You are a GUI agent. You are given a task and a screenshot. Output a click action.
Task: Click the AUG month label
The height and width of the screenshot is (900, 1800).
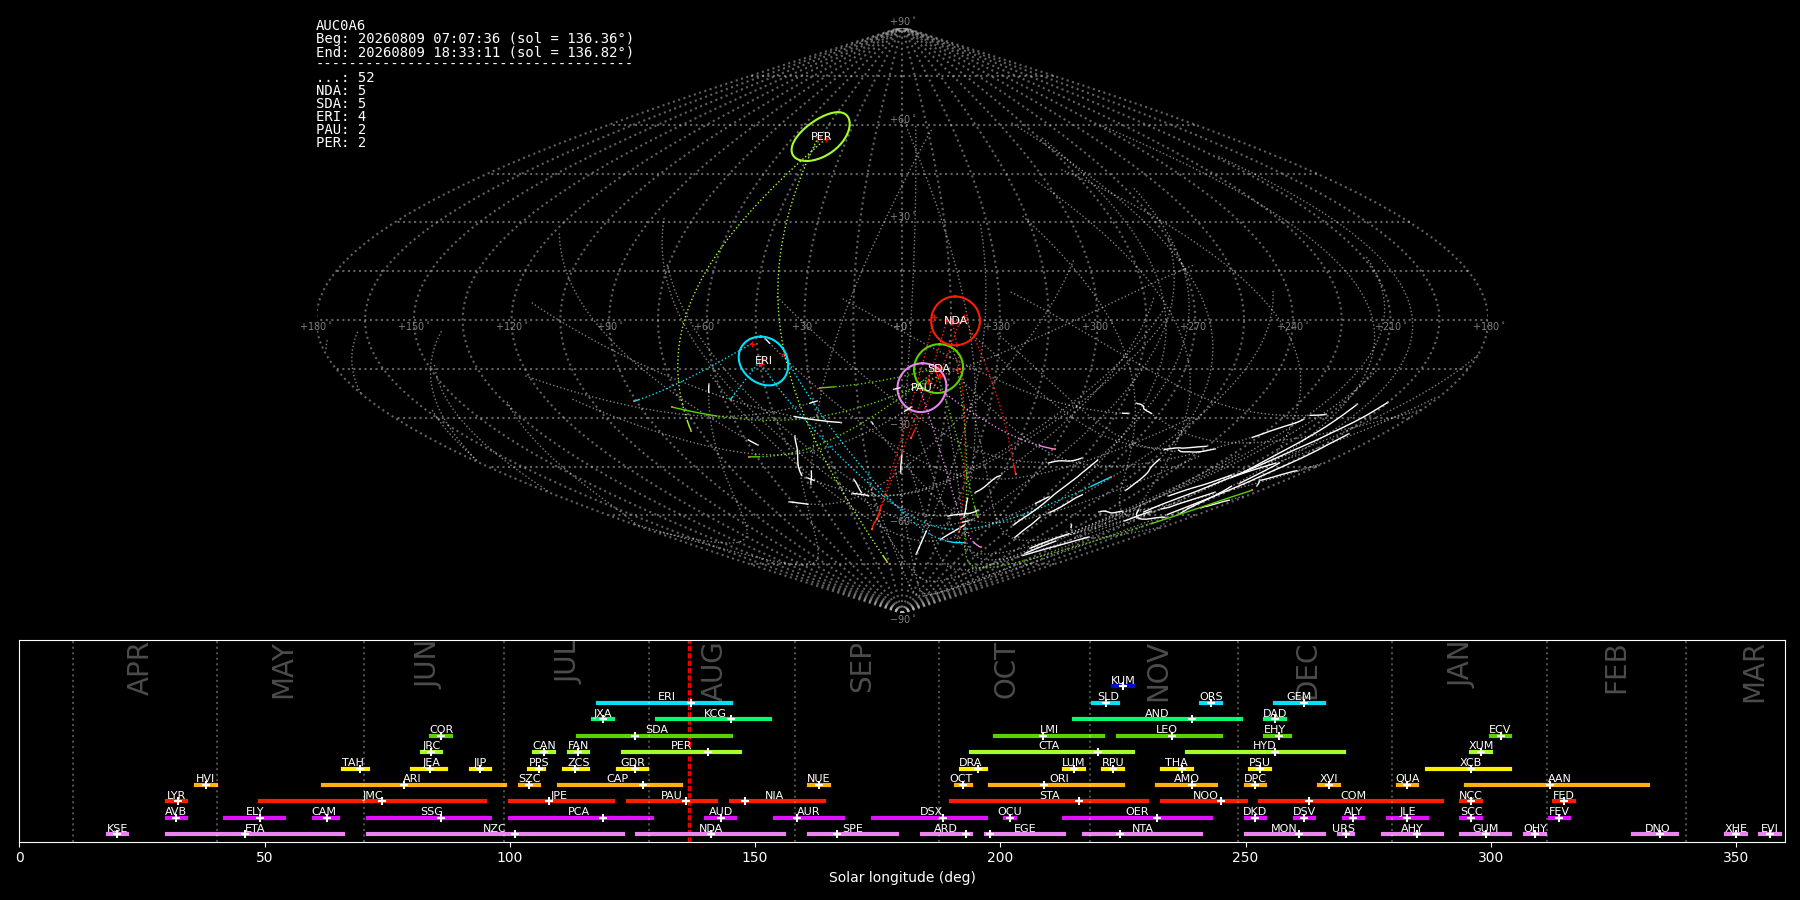point(712,669)
